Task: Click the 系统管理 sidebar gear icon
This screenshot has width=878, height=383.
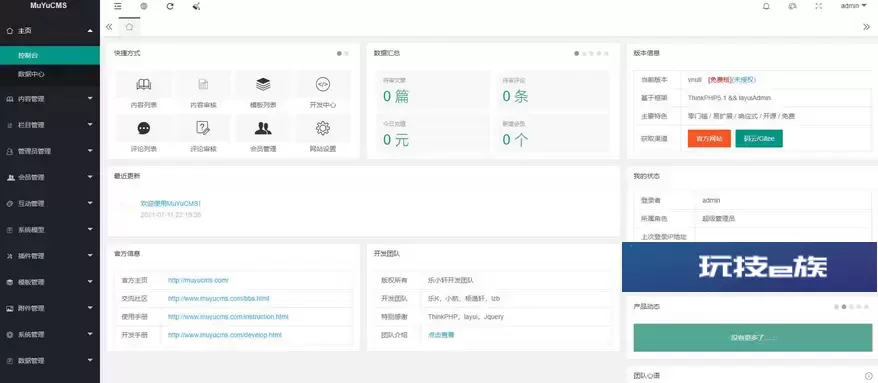Action: pyautogui.click(x=10, y=335)
